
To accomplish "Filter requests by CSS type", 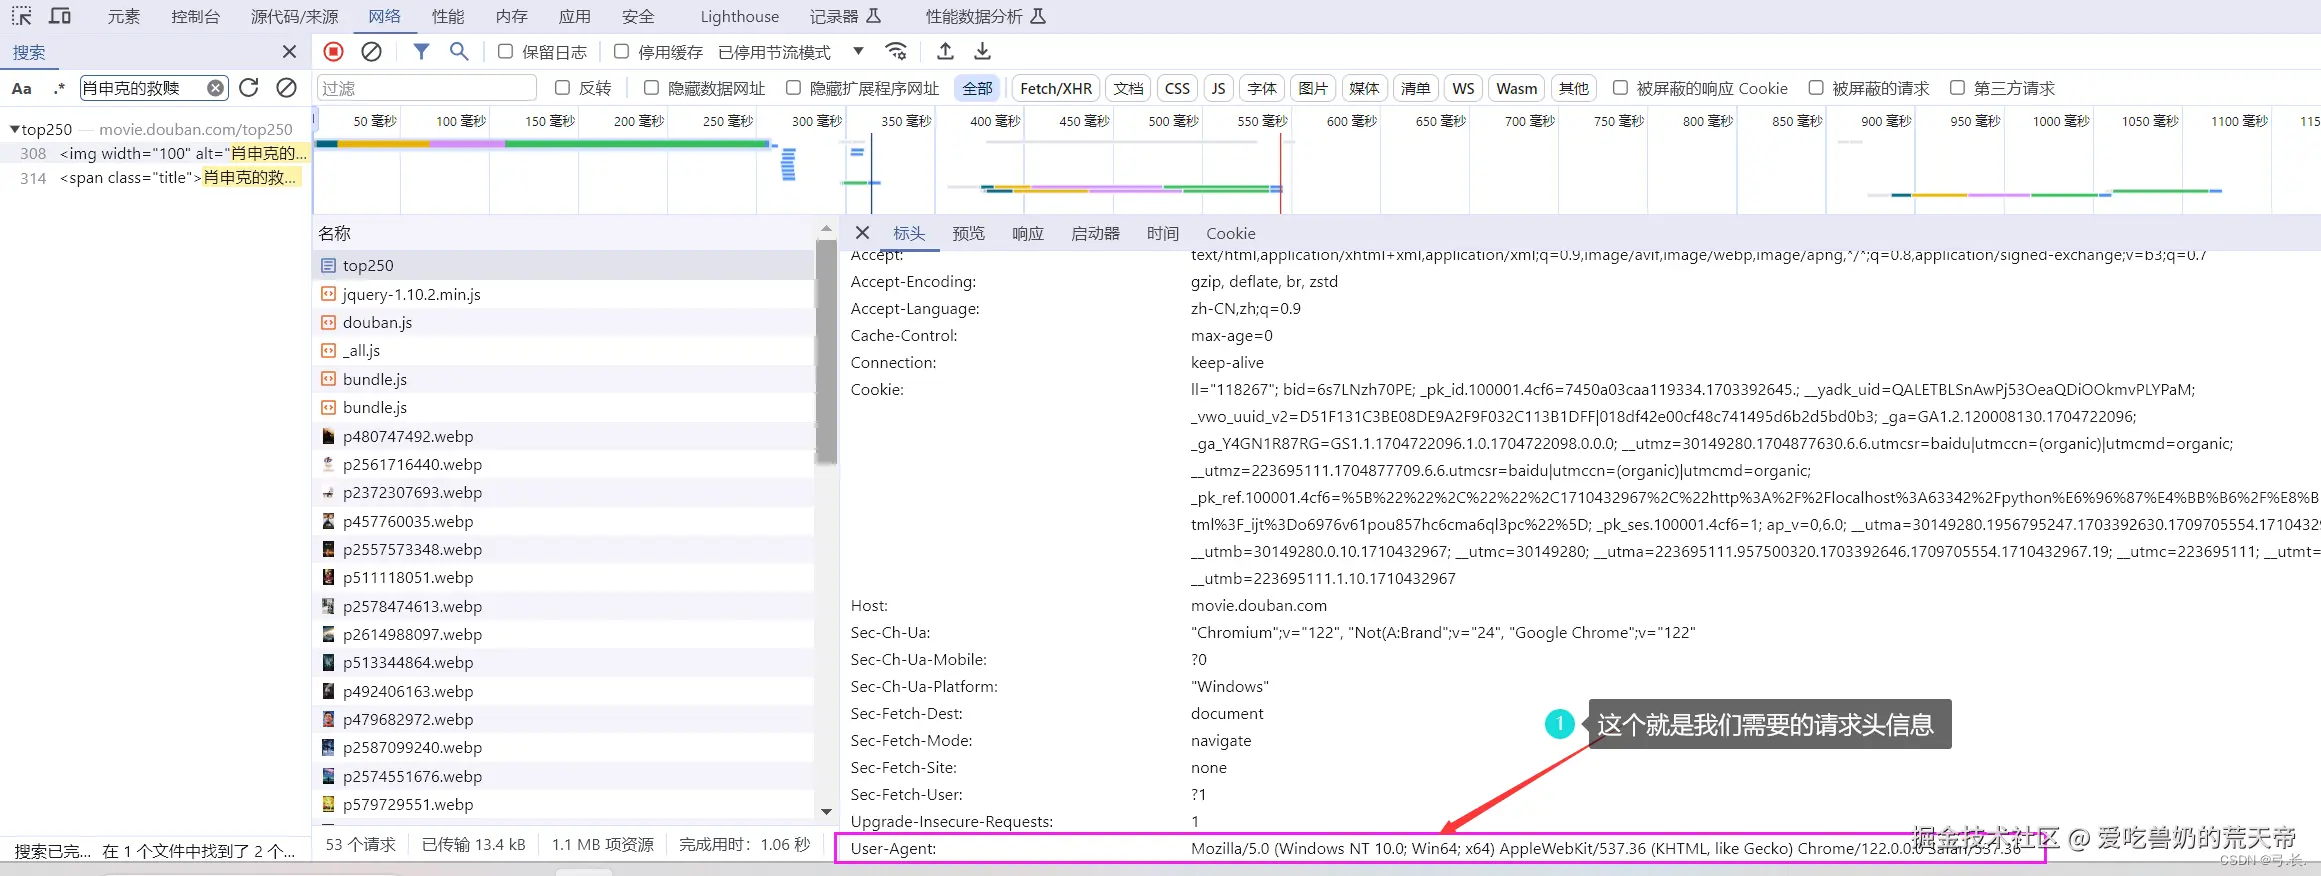I will tap(1177, 88).
